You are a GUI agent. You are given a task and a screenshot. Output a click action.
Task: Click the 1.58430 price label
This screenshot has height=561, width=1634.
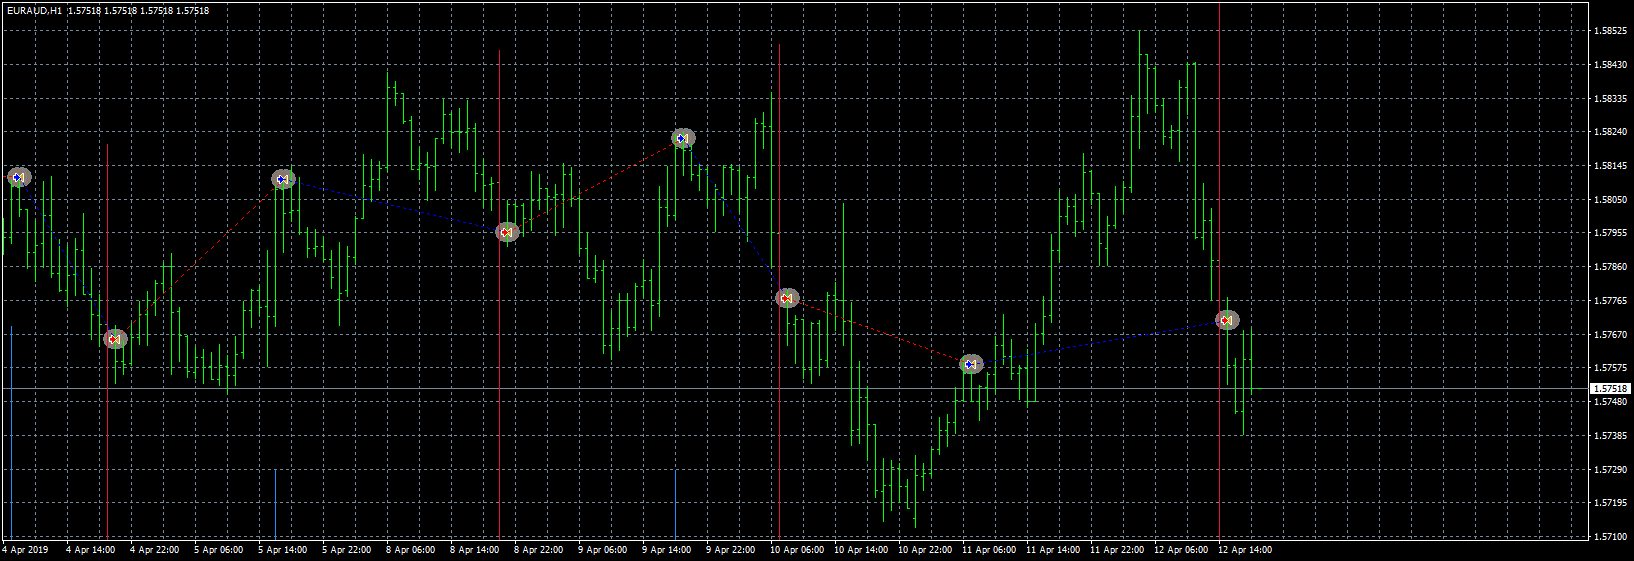[1610, 65]
